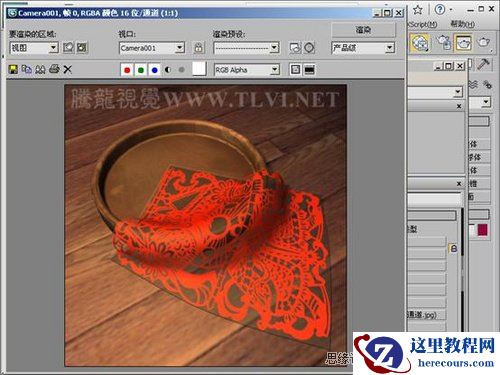Open the MAXScript menu
Screen dimensions: 500x375
click(423, 24)
